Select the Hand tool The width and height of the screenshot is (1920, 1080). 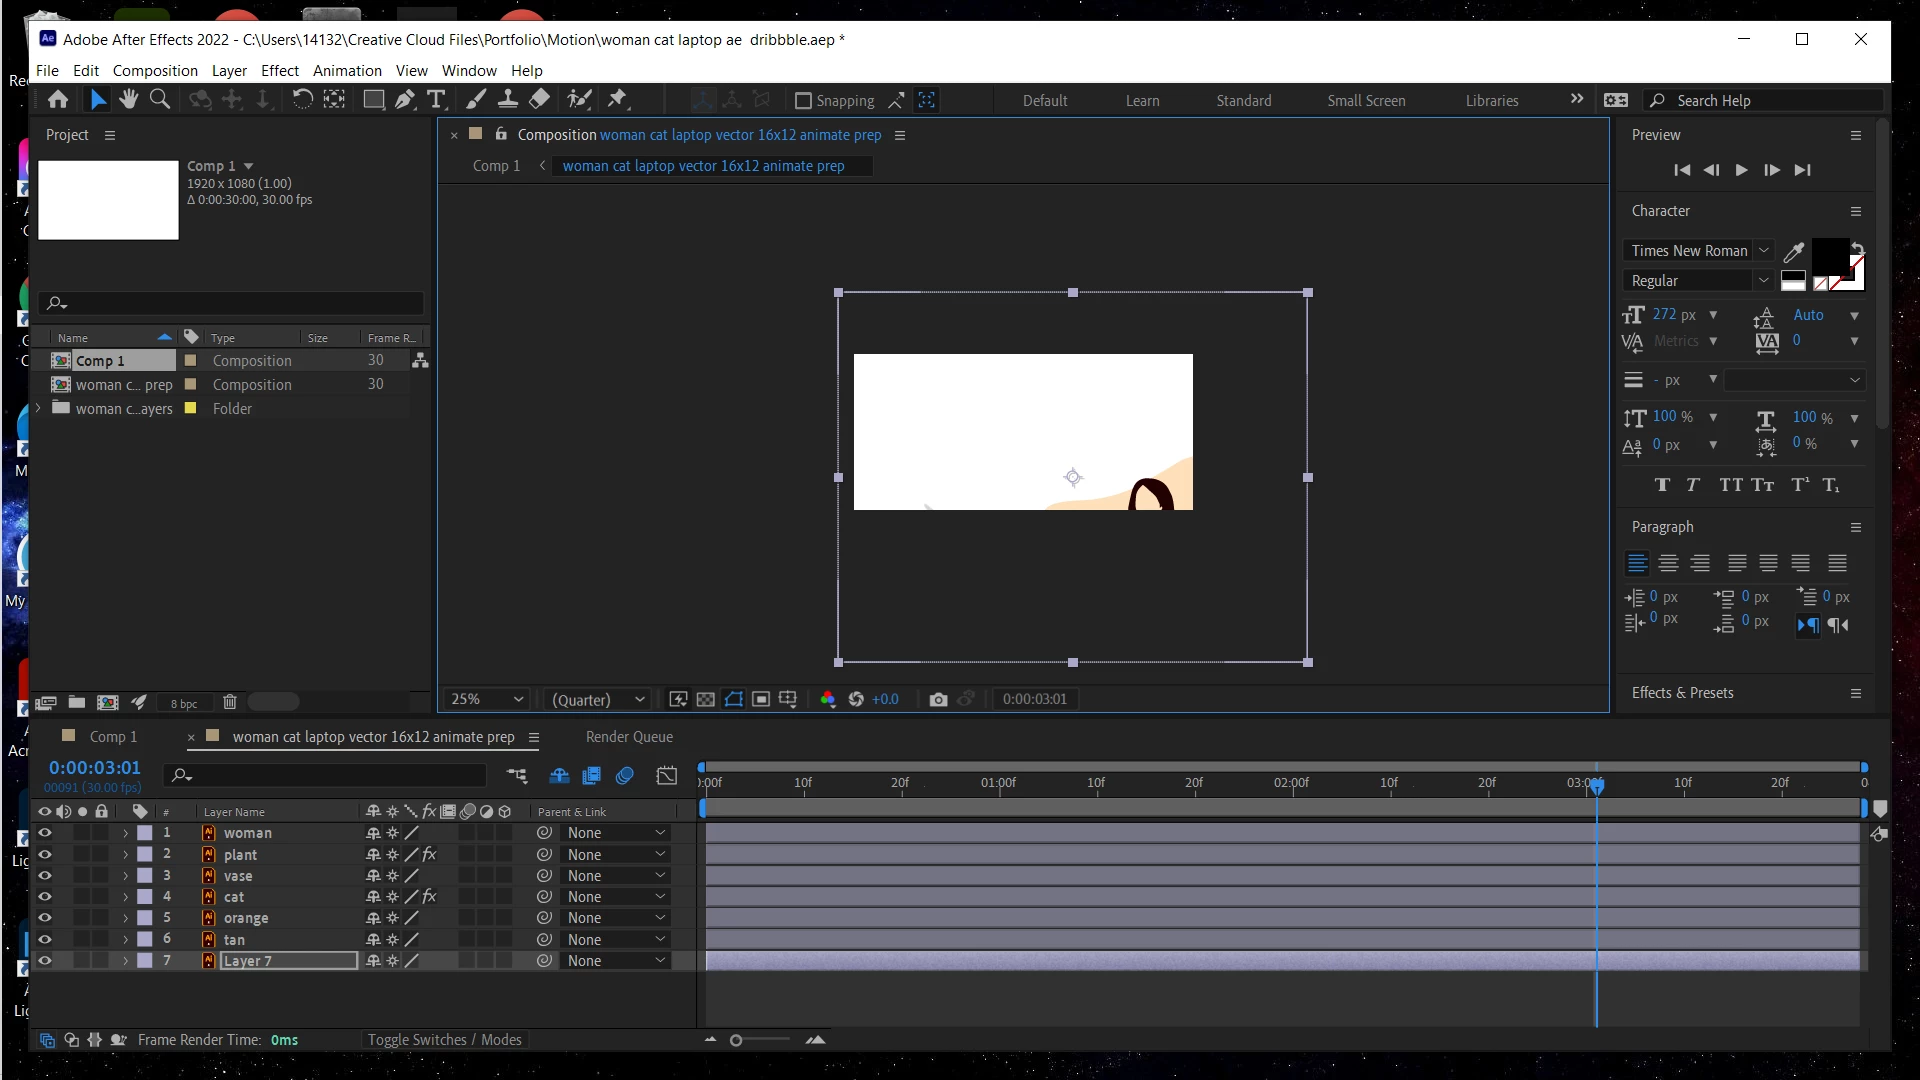[x=128, y=99]
